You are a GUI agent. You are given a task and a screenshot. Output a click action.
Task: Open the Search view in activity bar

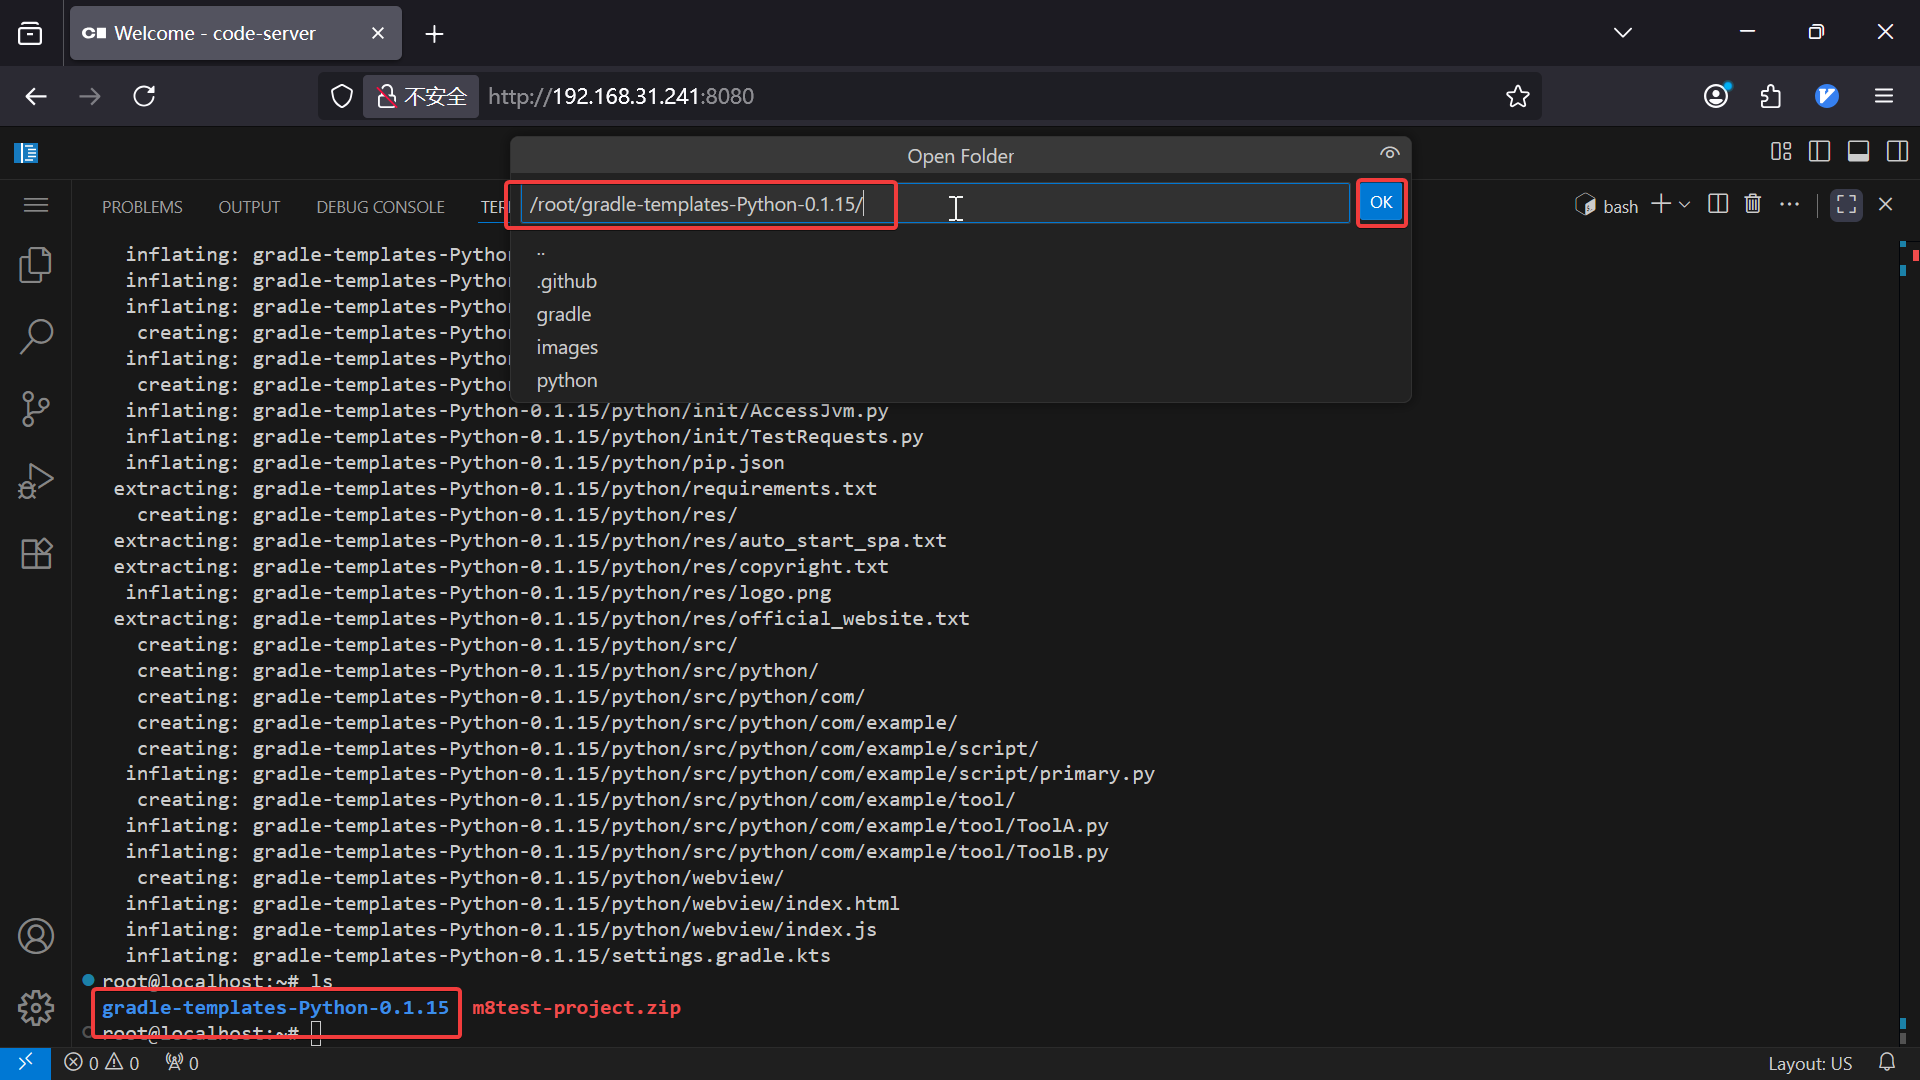coord(36,337)
